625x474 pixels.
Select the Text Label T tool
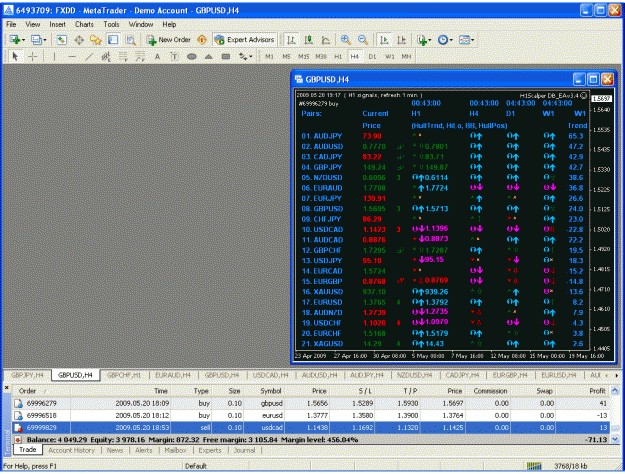click(174, 57)
